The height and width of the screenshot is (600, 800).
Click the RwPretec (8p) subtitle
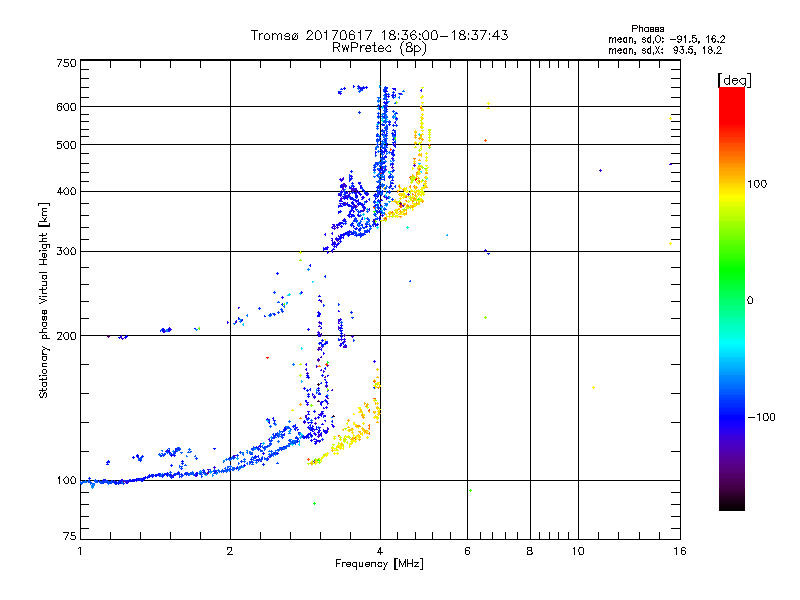click(x=379, y=48)
